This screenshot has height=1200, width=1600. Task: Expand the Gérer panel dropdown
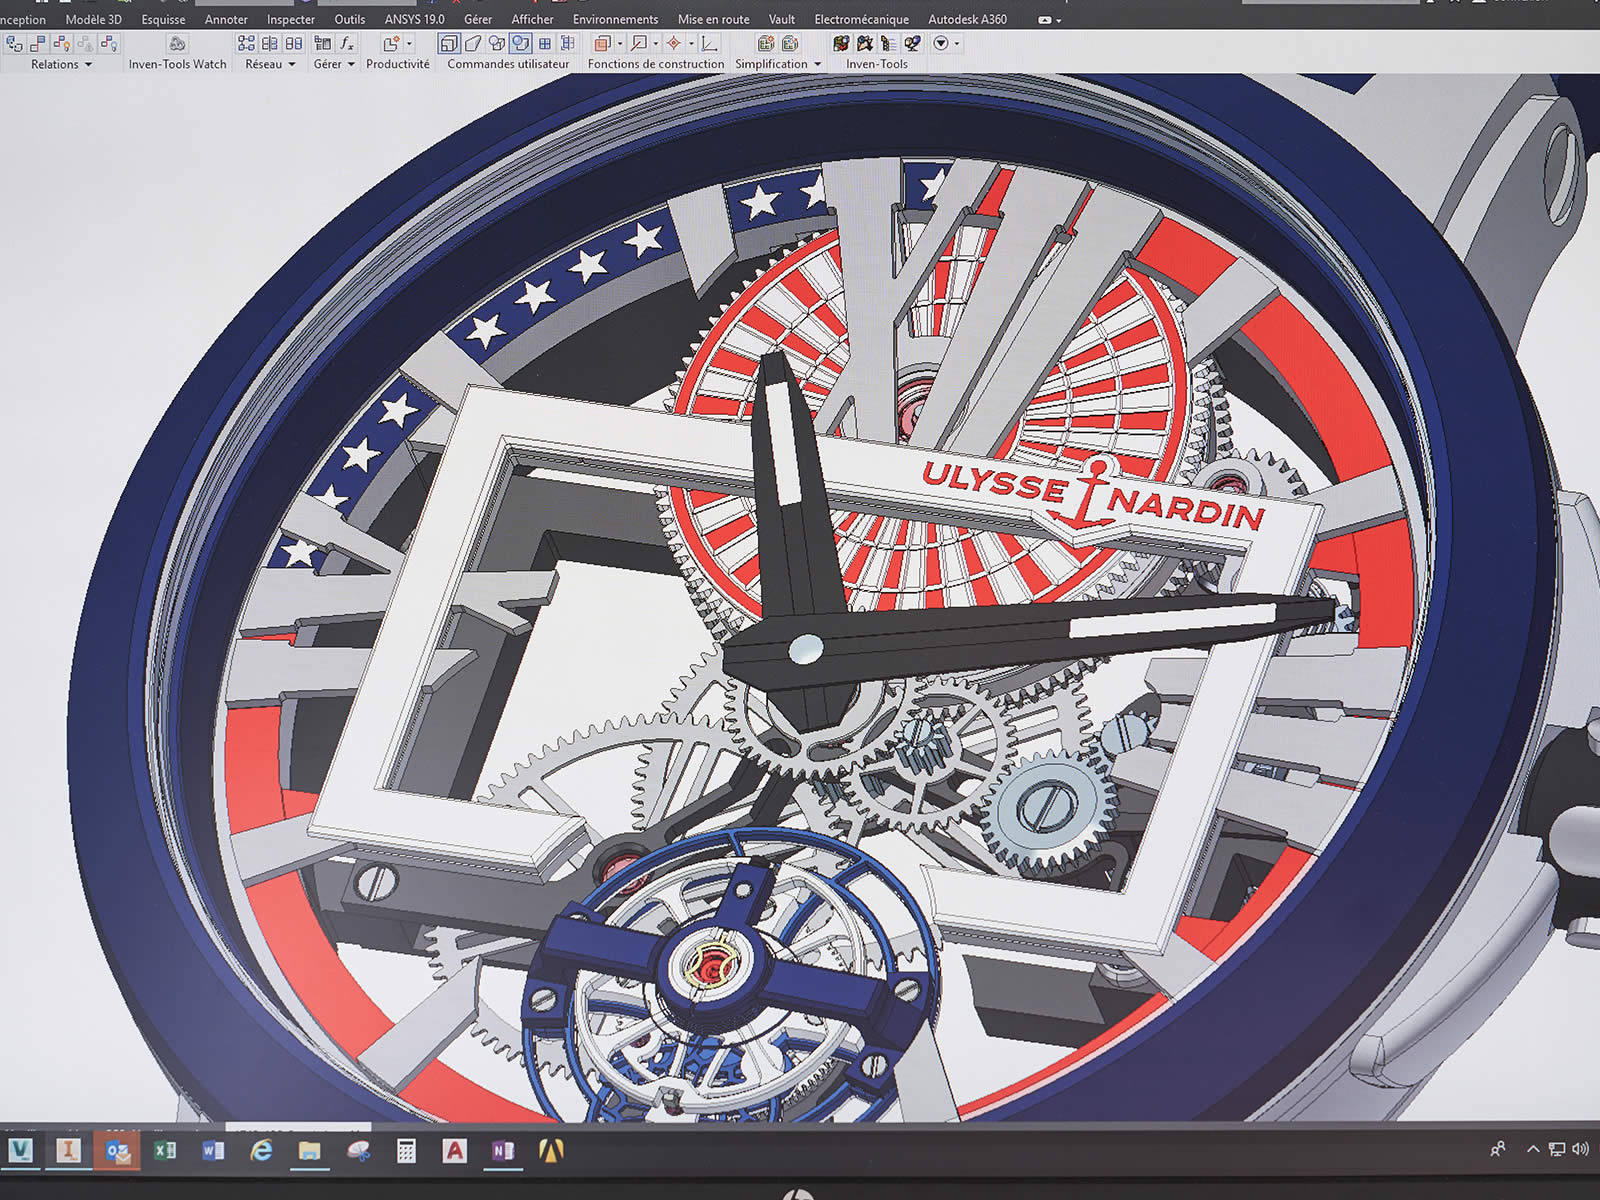[x=351, y=64]
